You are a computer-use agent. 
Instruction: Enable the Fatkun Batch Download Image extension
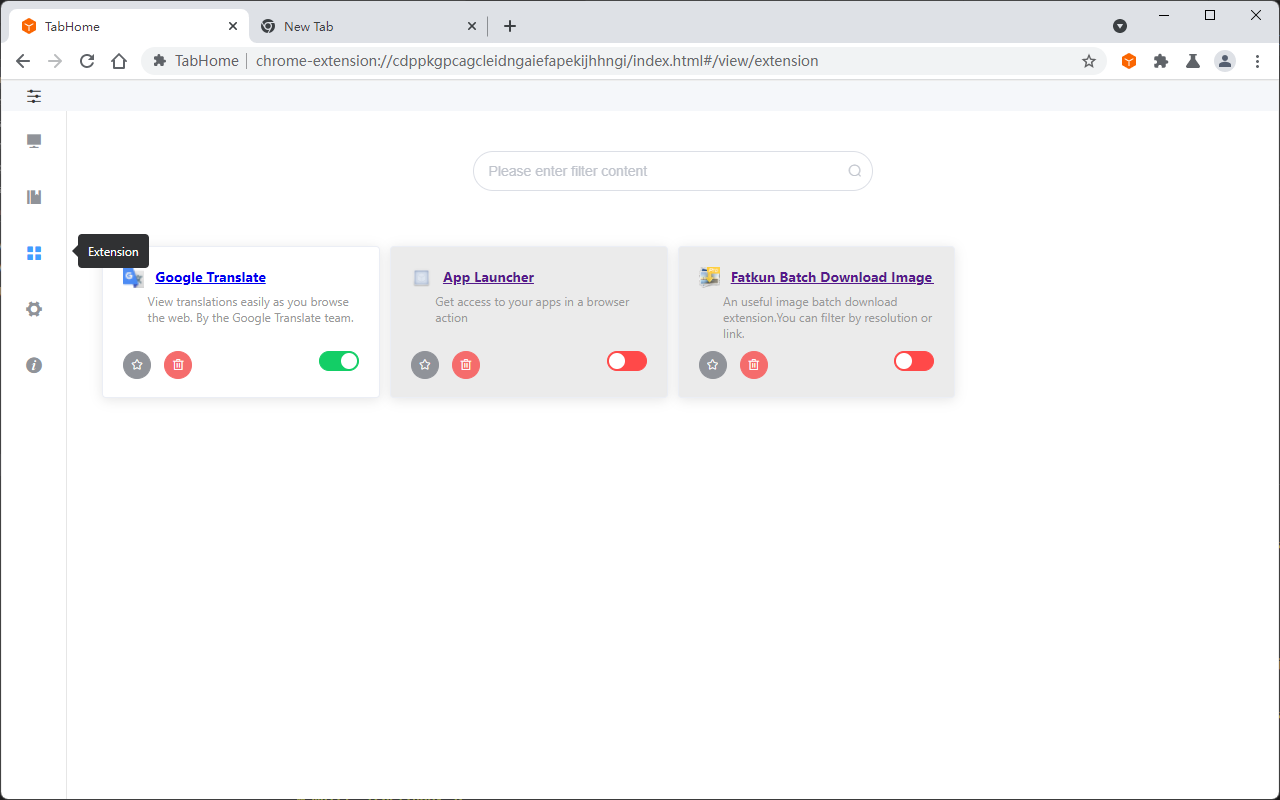pos(913,360)
